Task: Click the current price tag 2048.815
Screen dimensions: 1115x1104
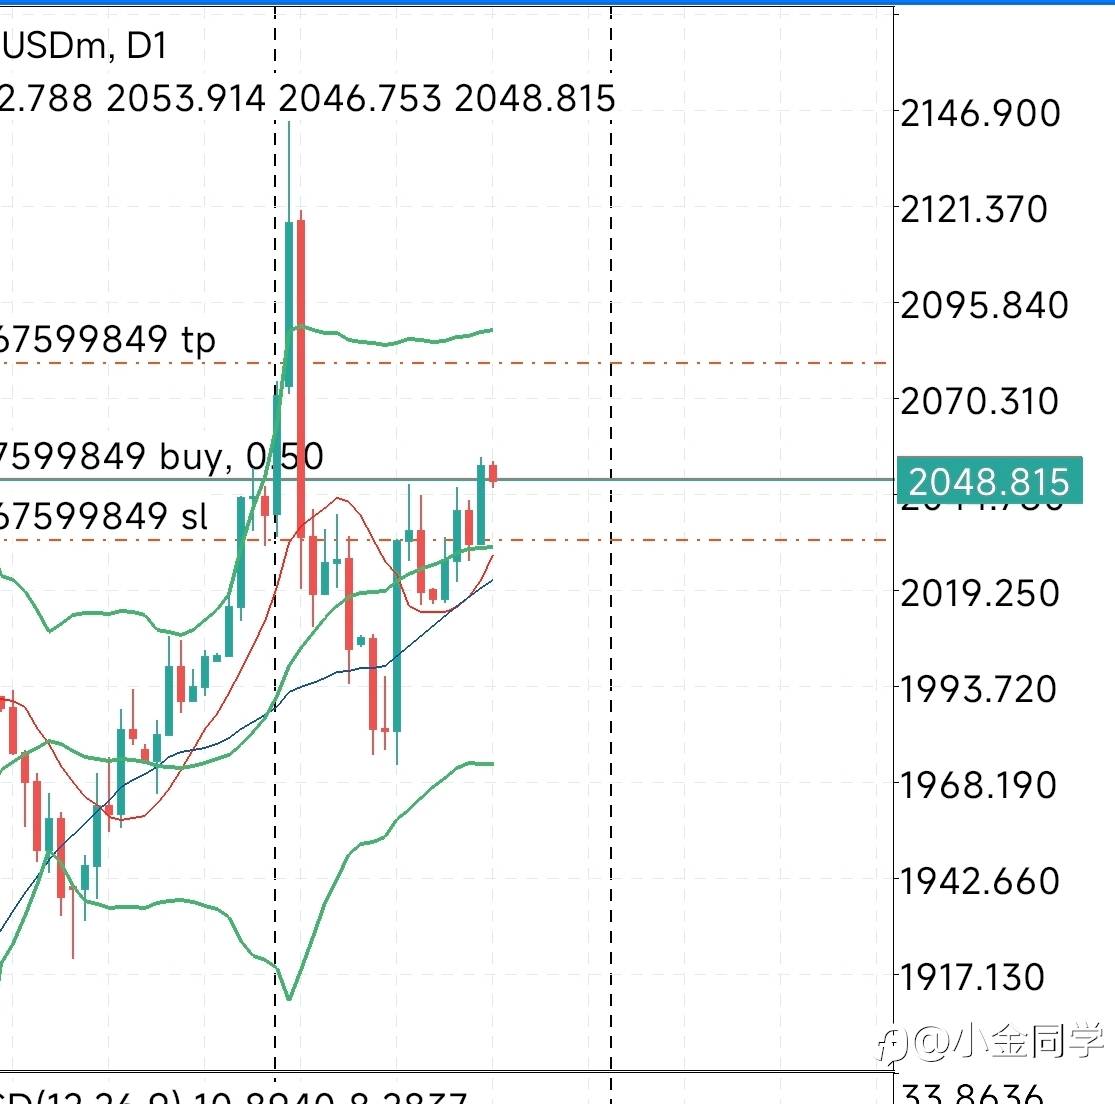Action: click(989, 481)
